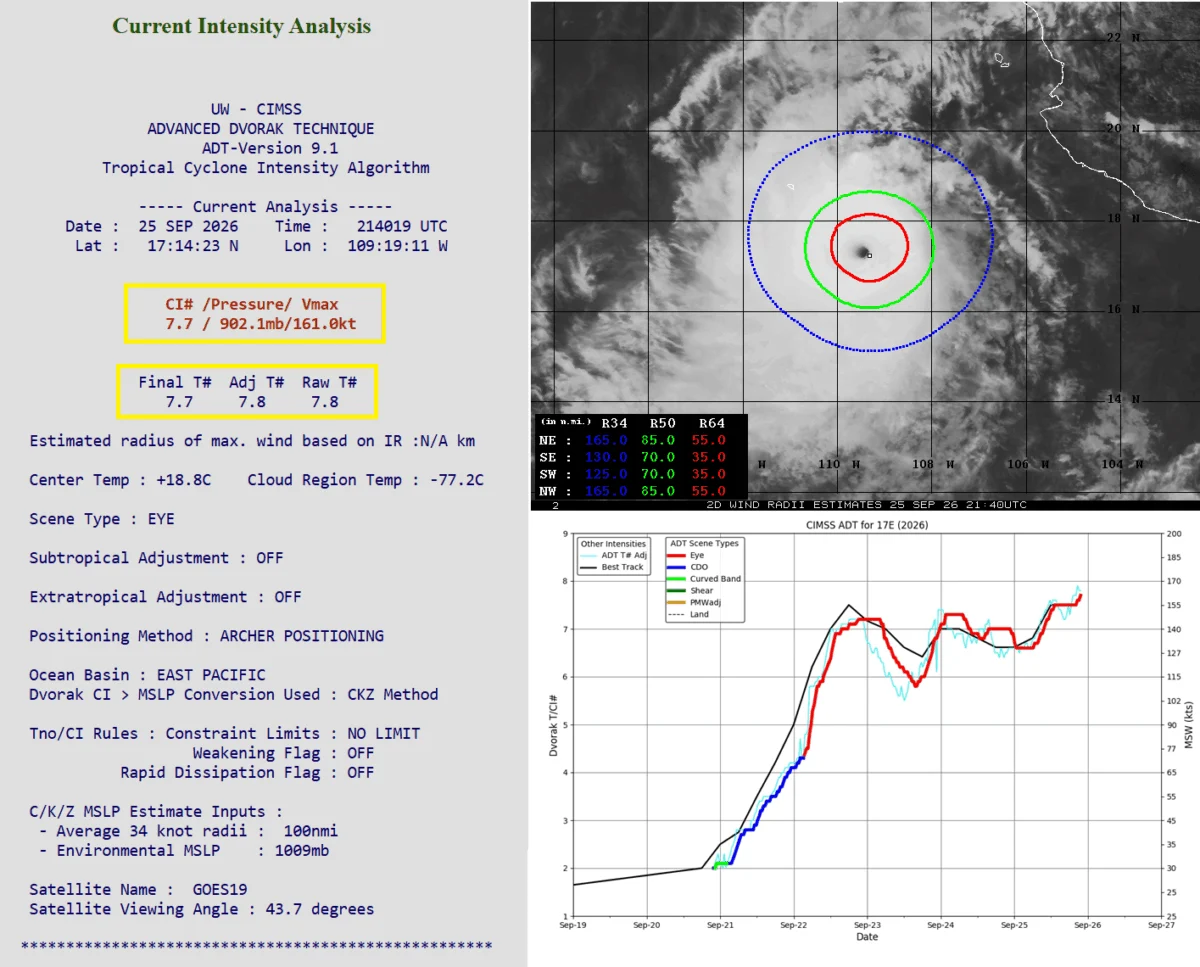Click the "Sep-23" date tick label
Screen dimensions: 1200x967
867,925
